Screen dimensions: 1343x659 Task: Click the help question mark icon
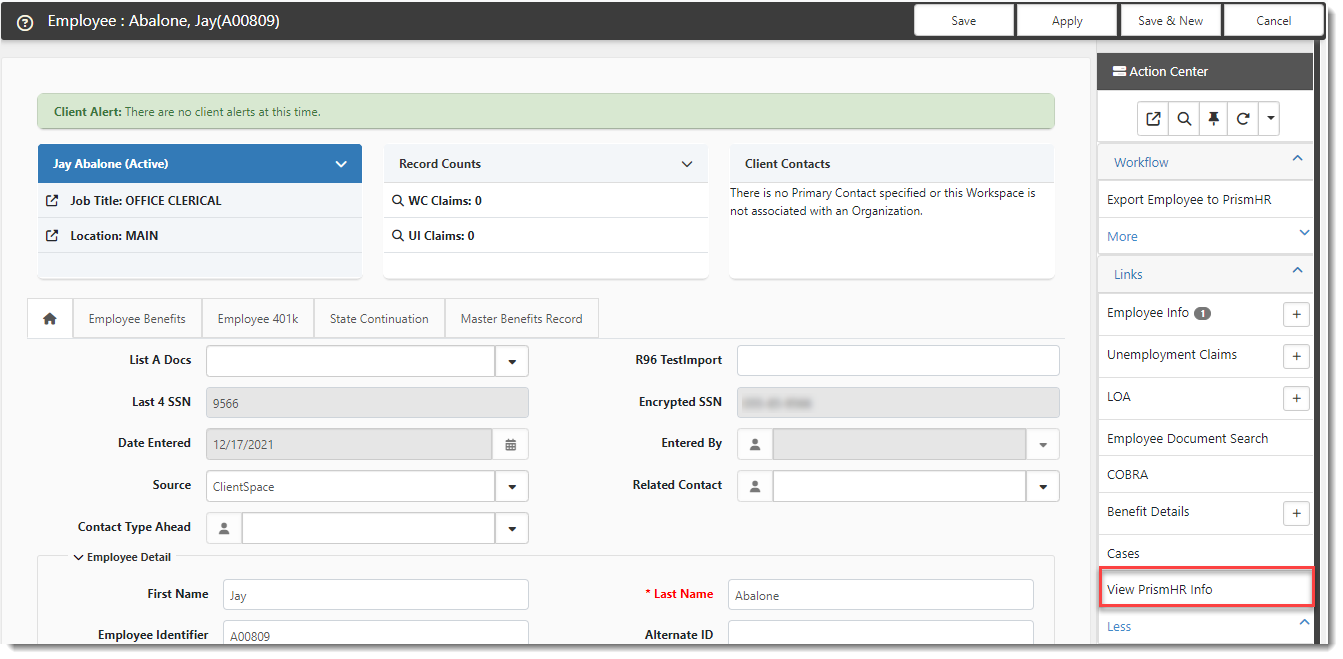coord(26,22)
